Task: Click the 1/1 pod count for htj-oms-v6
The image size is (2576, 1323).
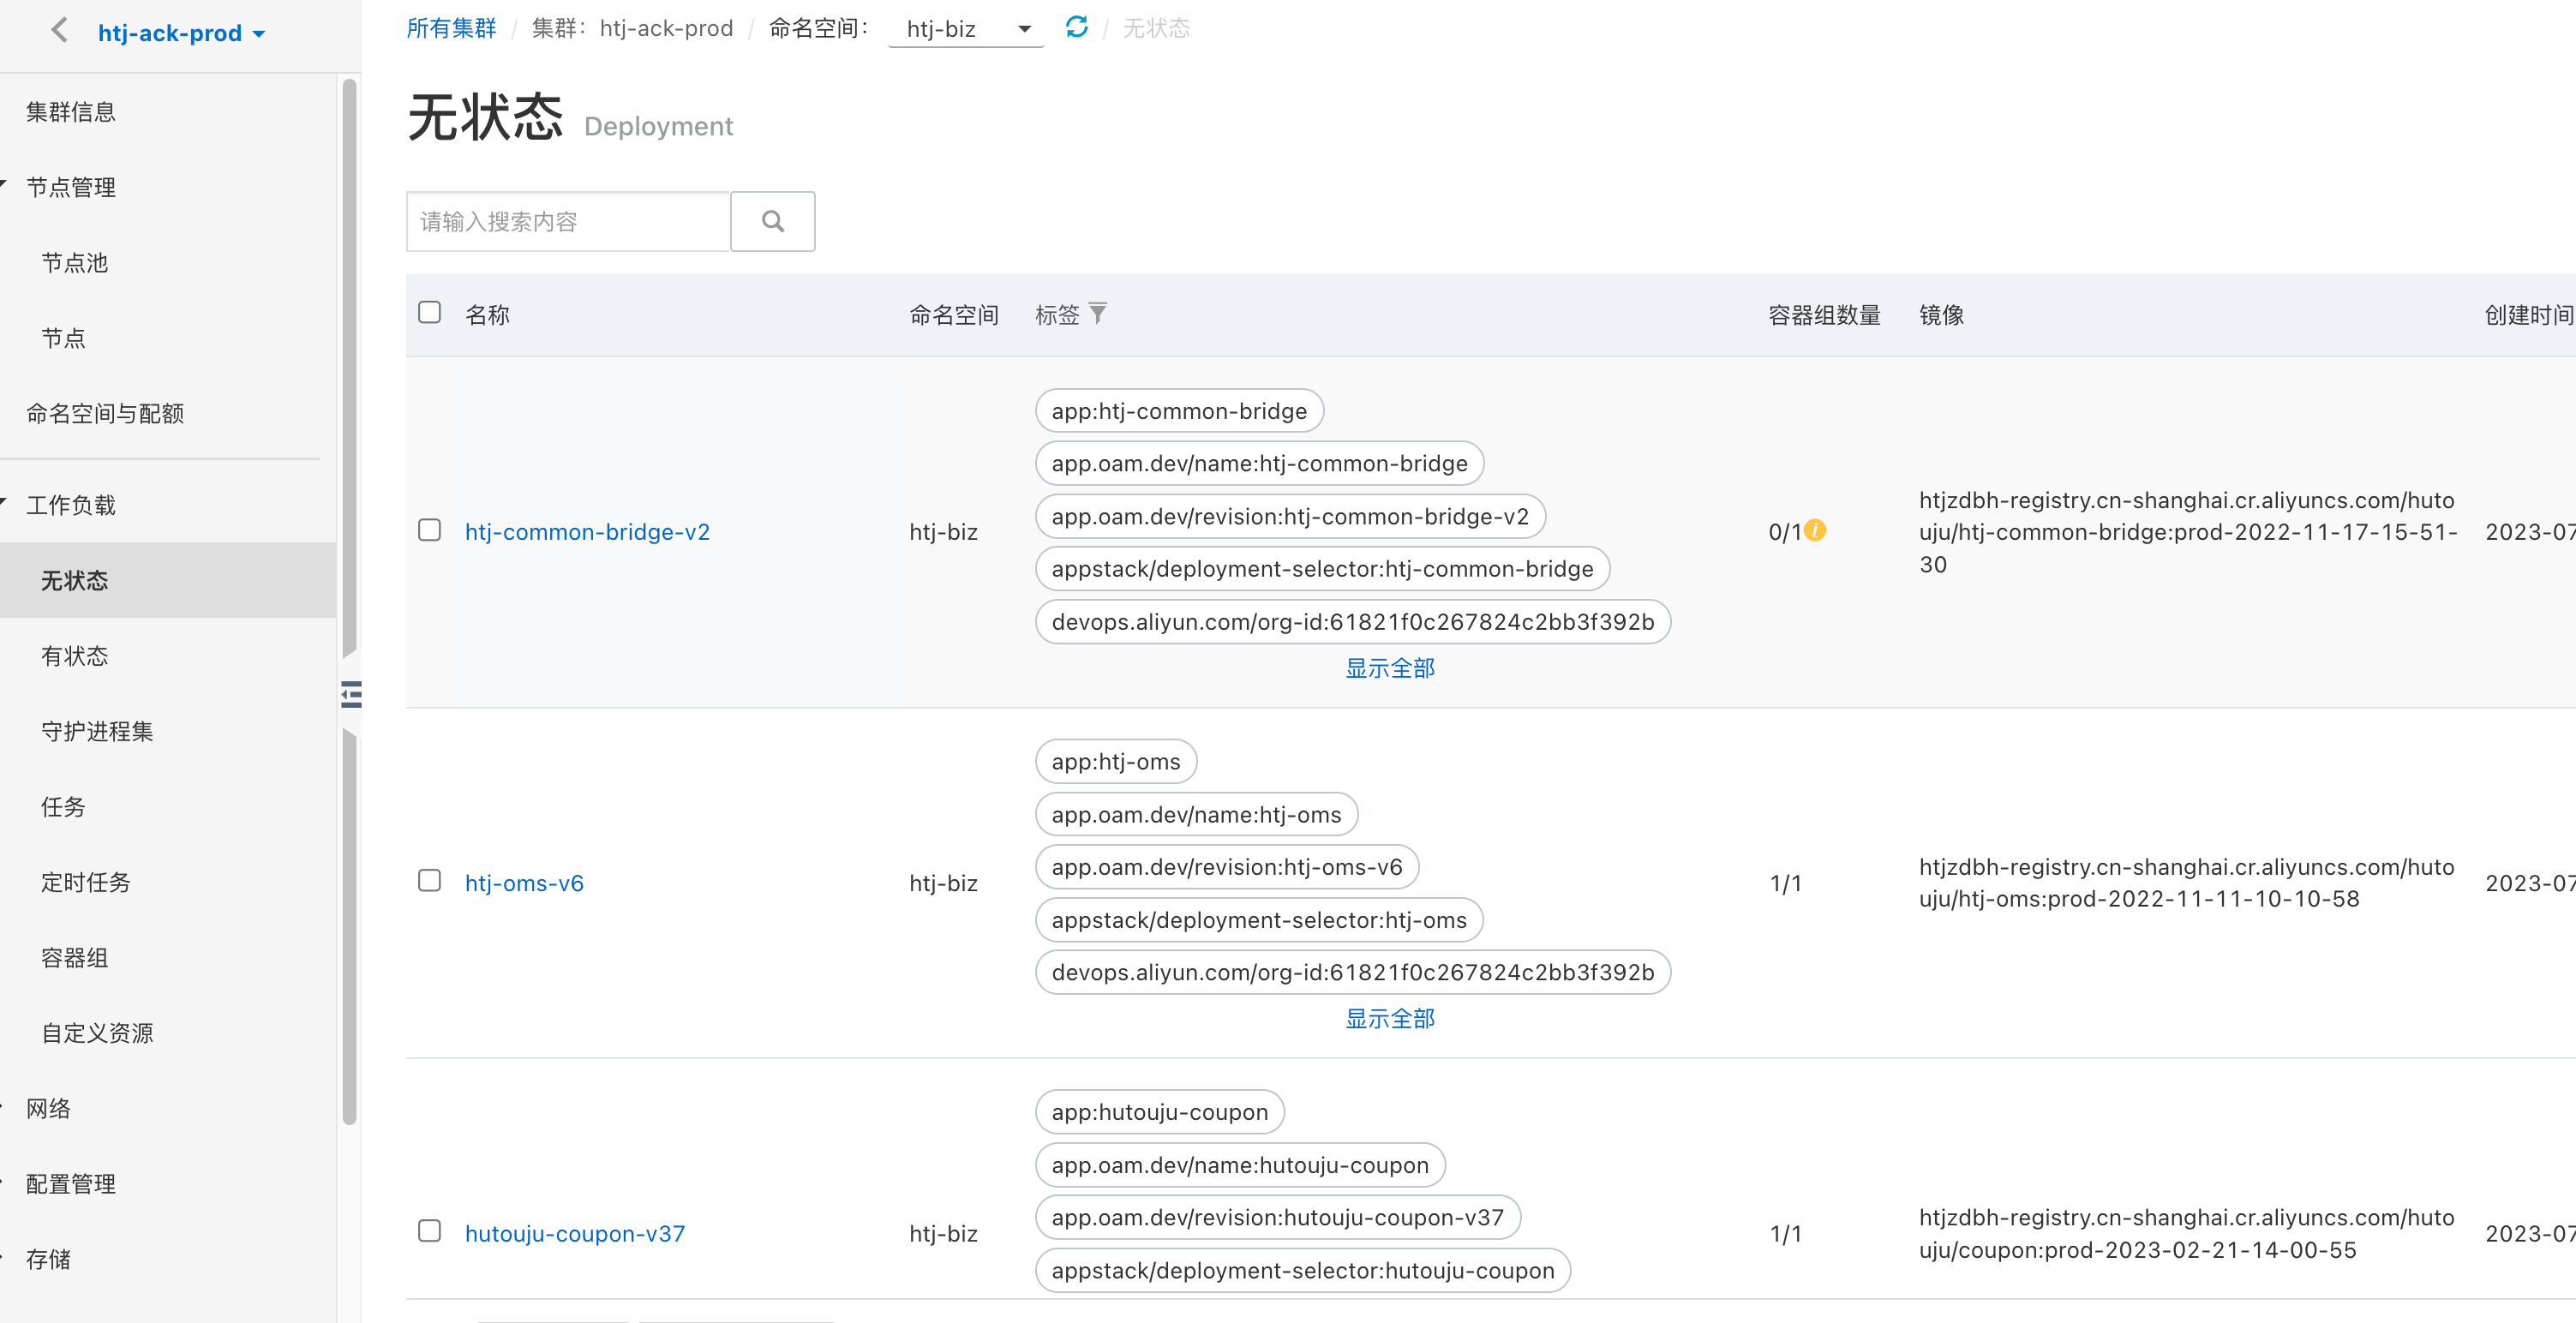Action: [x=1785, y=883]
